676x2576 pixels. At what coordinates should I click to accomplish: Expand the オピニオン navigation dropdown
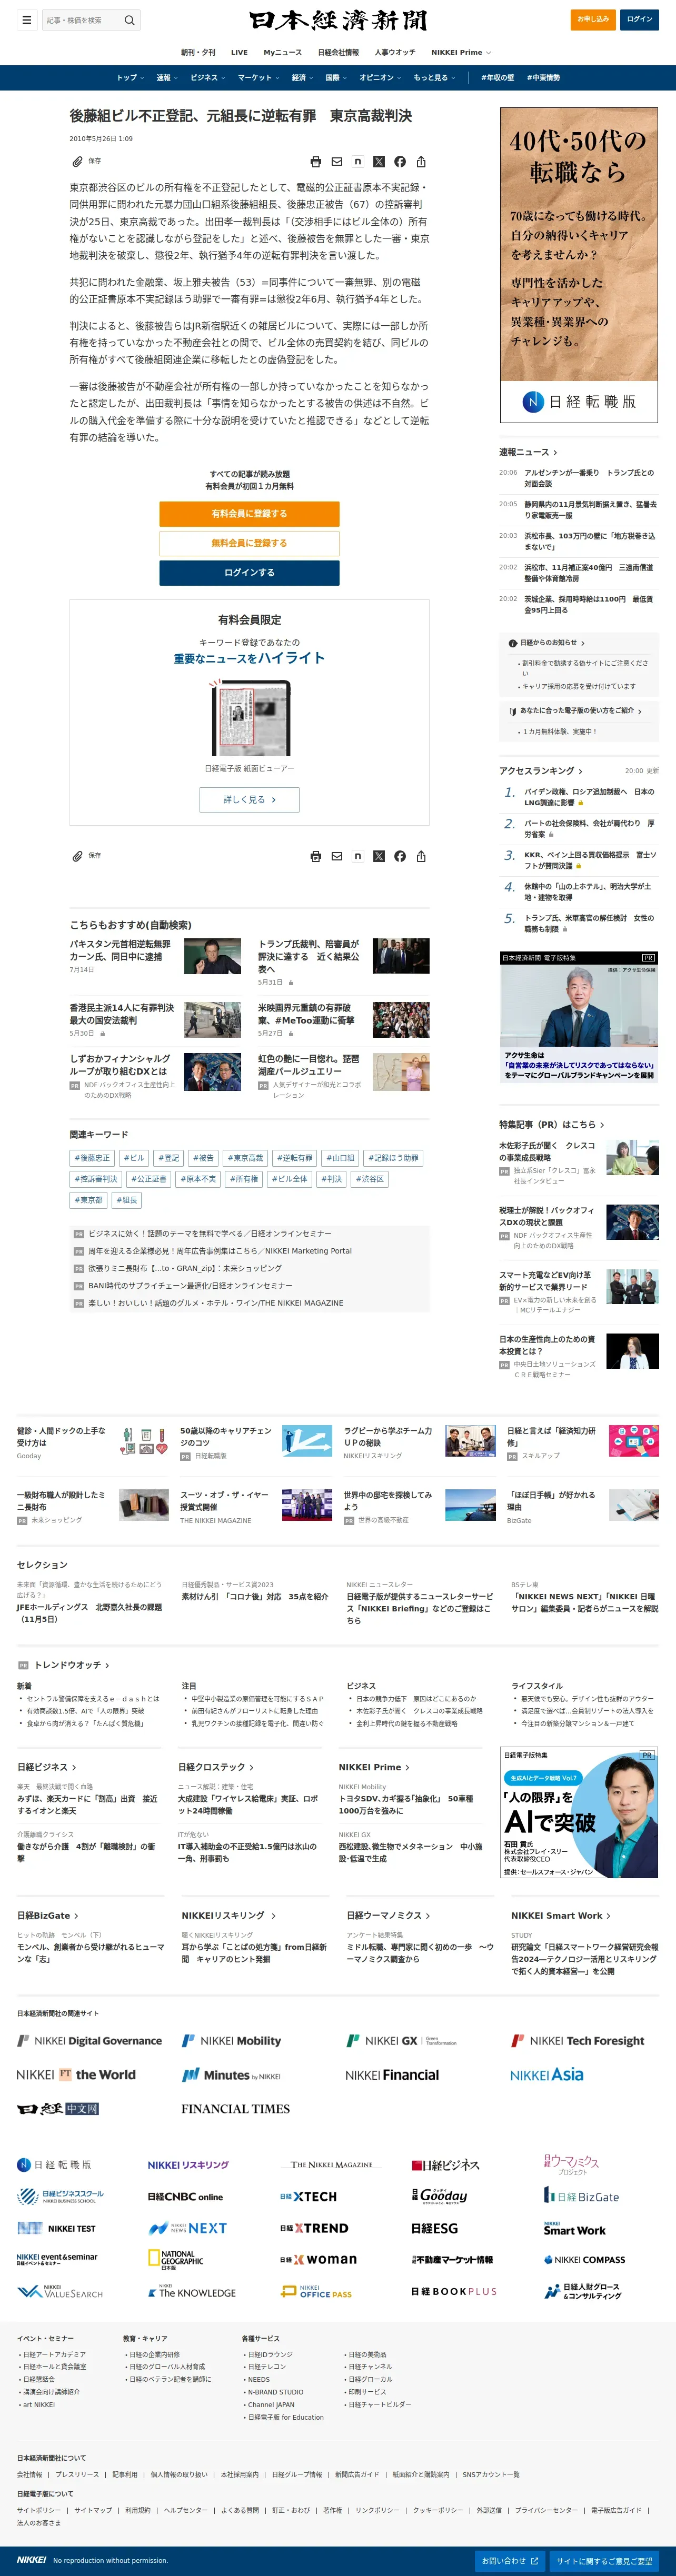click(380, 78)
